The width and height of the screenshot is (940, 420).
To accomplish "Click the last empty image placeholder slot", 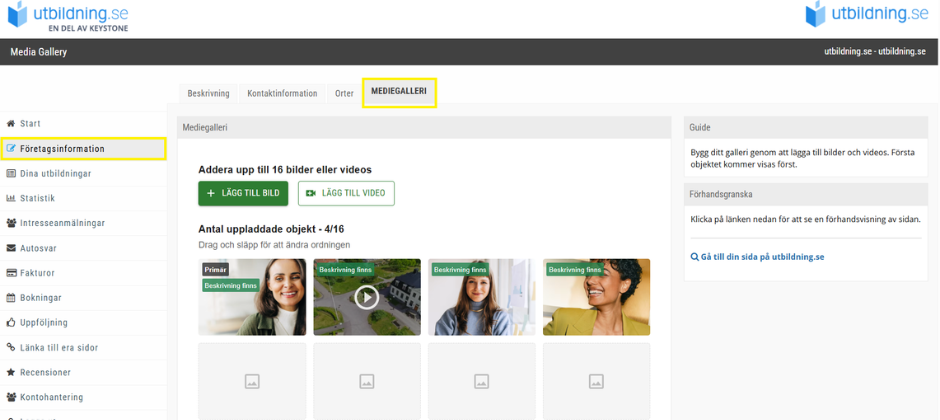I will coord(596,381).
